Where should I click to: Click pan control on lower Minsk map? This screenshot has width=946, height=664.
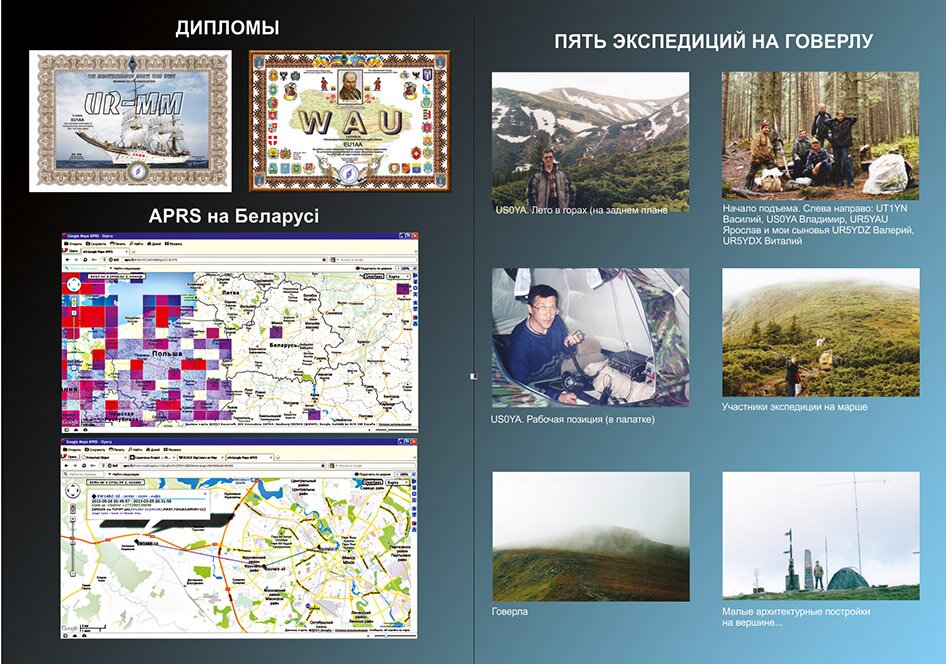coord(75,492)
